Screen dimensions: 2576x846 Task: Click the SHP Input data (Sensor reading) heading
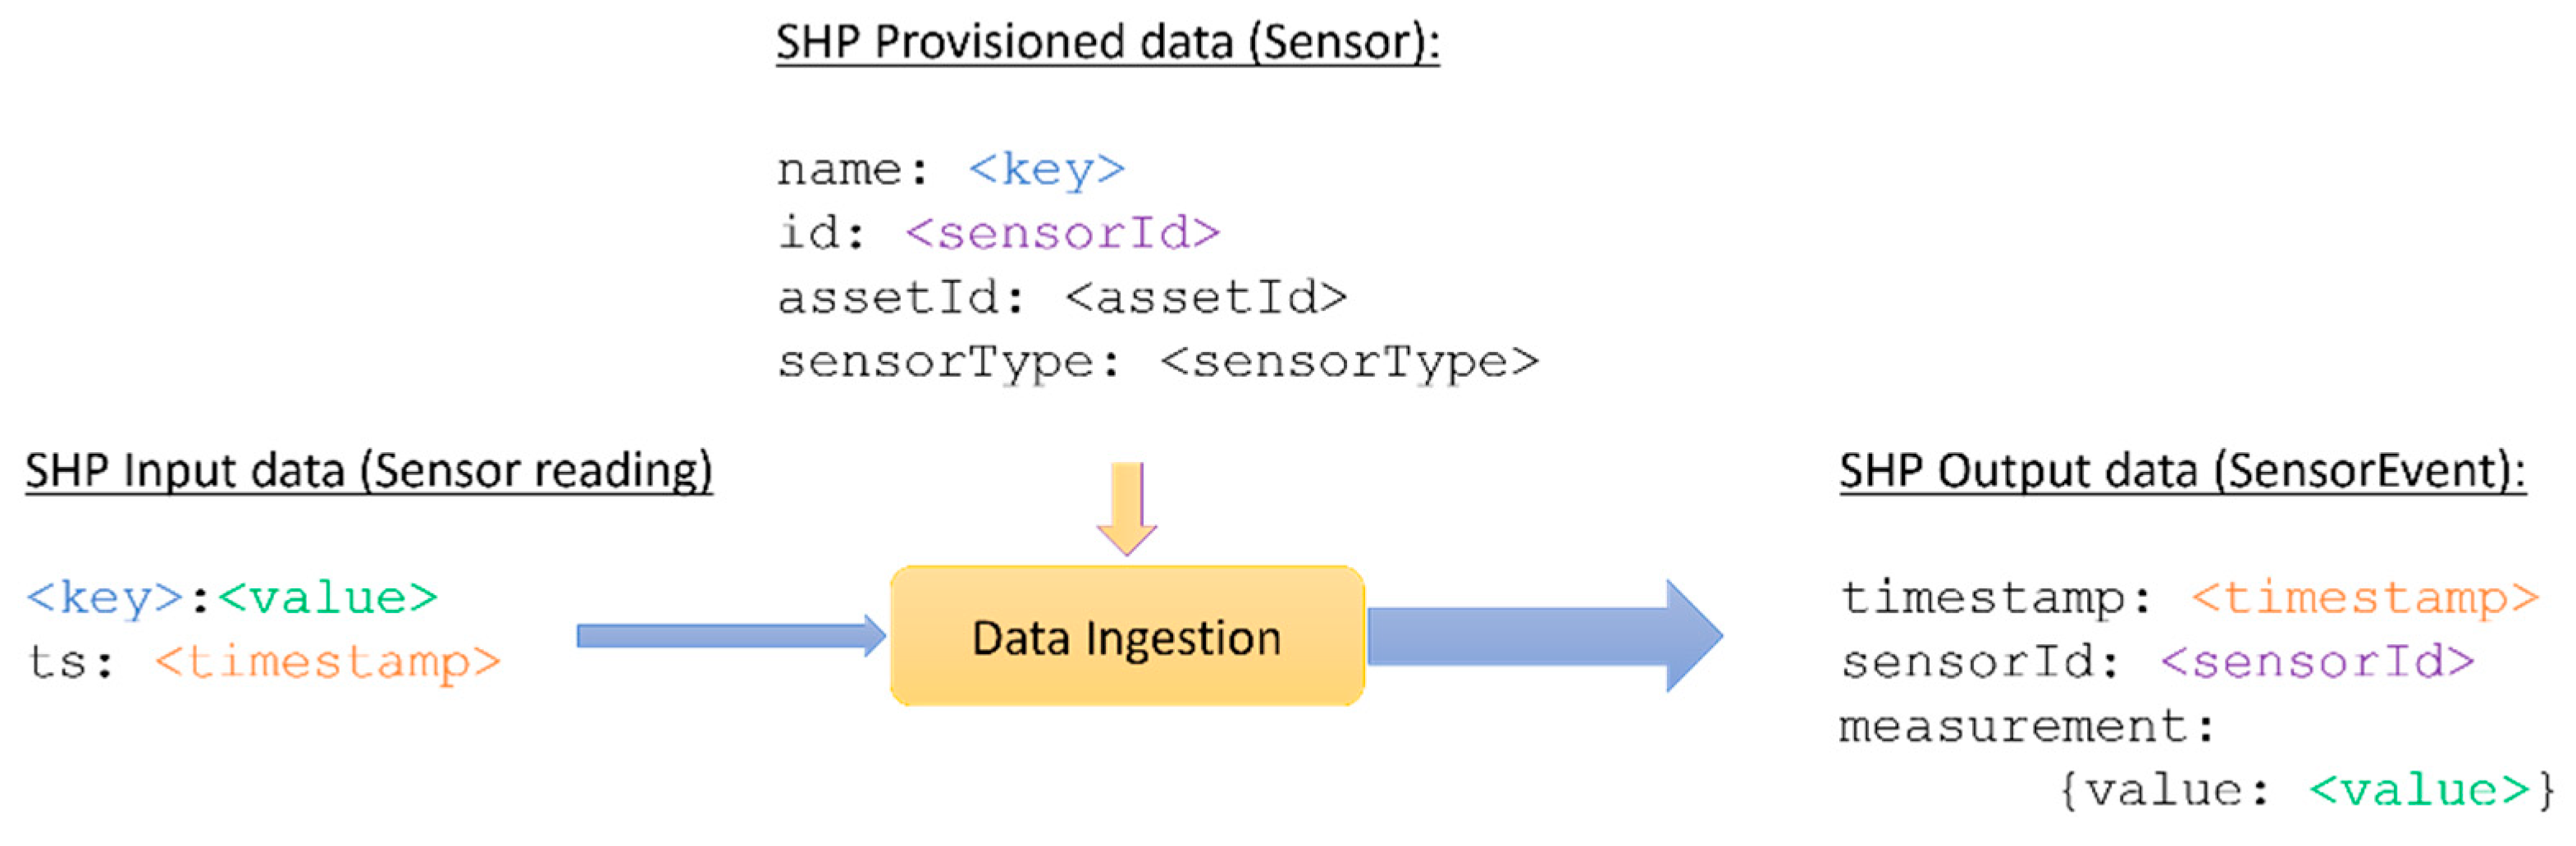369,470
